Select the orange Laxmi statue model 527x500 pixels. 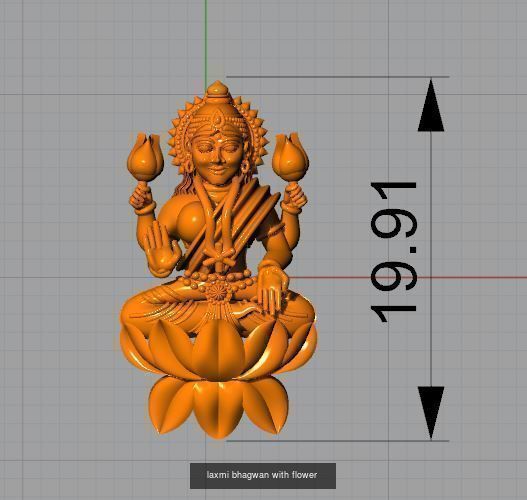pos(218,259)
